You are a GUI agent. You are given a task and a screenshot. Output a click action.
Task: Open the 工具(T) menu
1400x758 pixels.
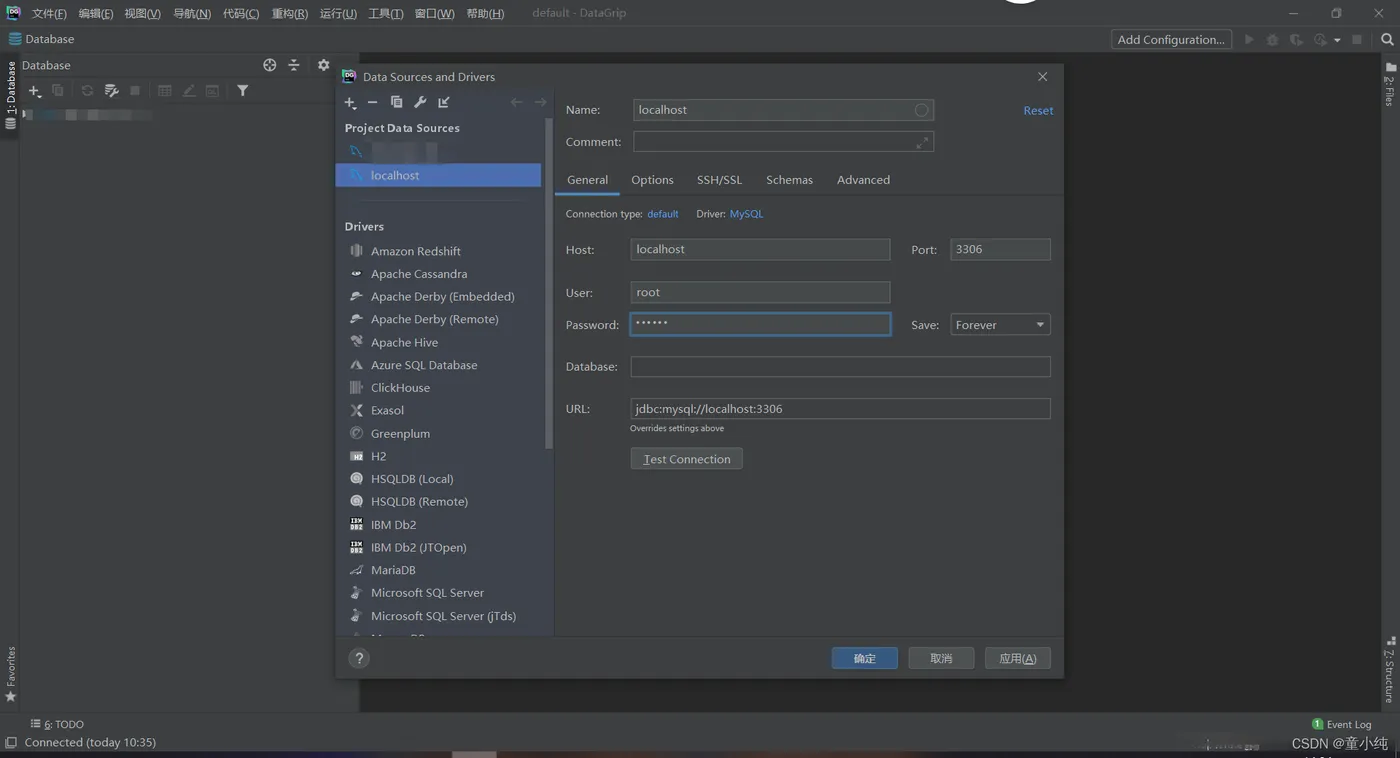(x=386, y=14)
